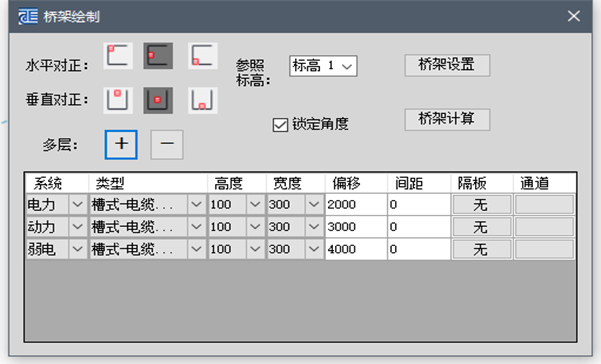Select the top vertical alignment icon

(118, 100)
